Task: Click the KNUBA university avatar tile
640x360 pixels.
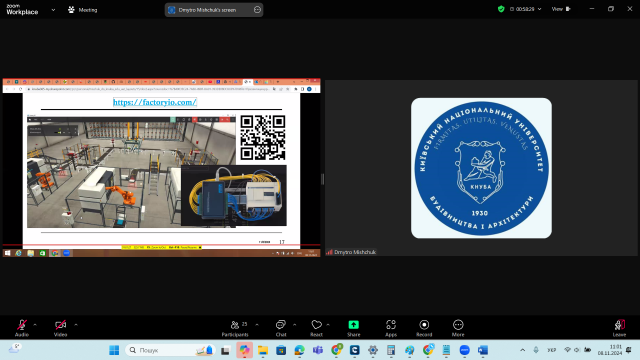Action: 481,168
